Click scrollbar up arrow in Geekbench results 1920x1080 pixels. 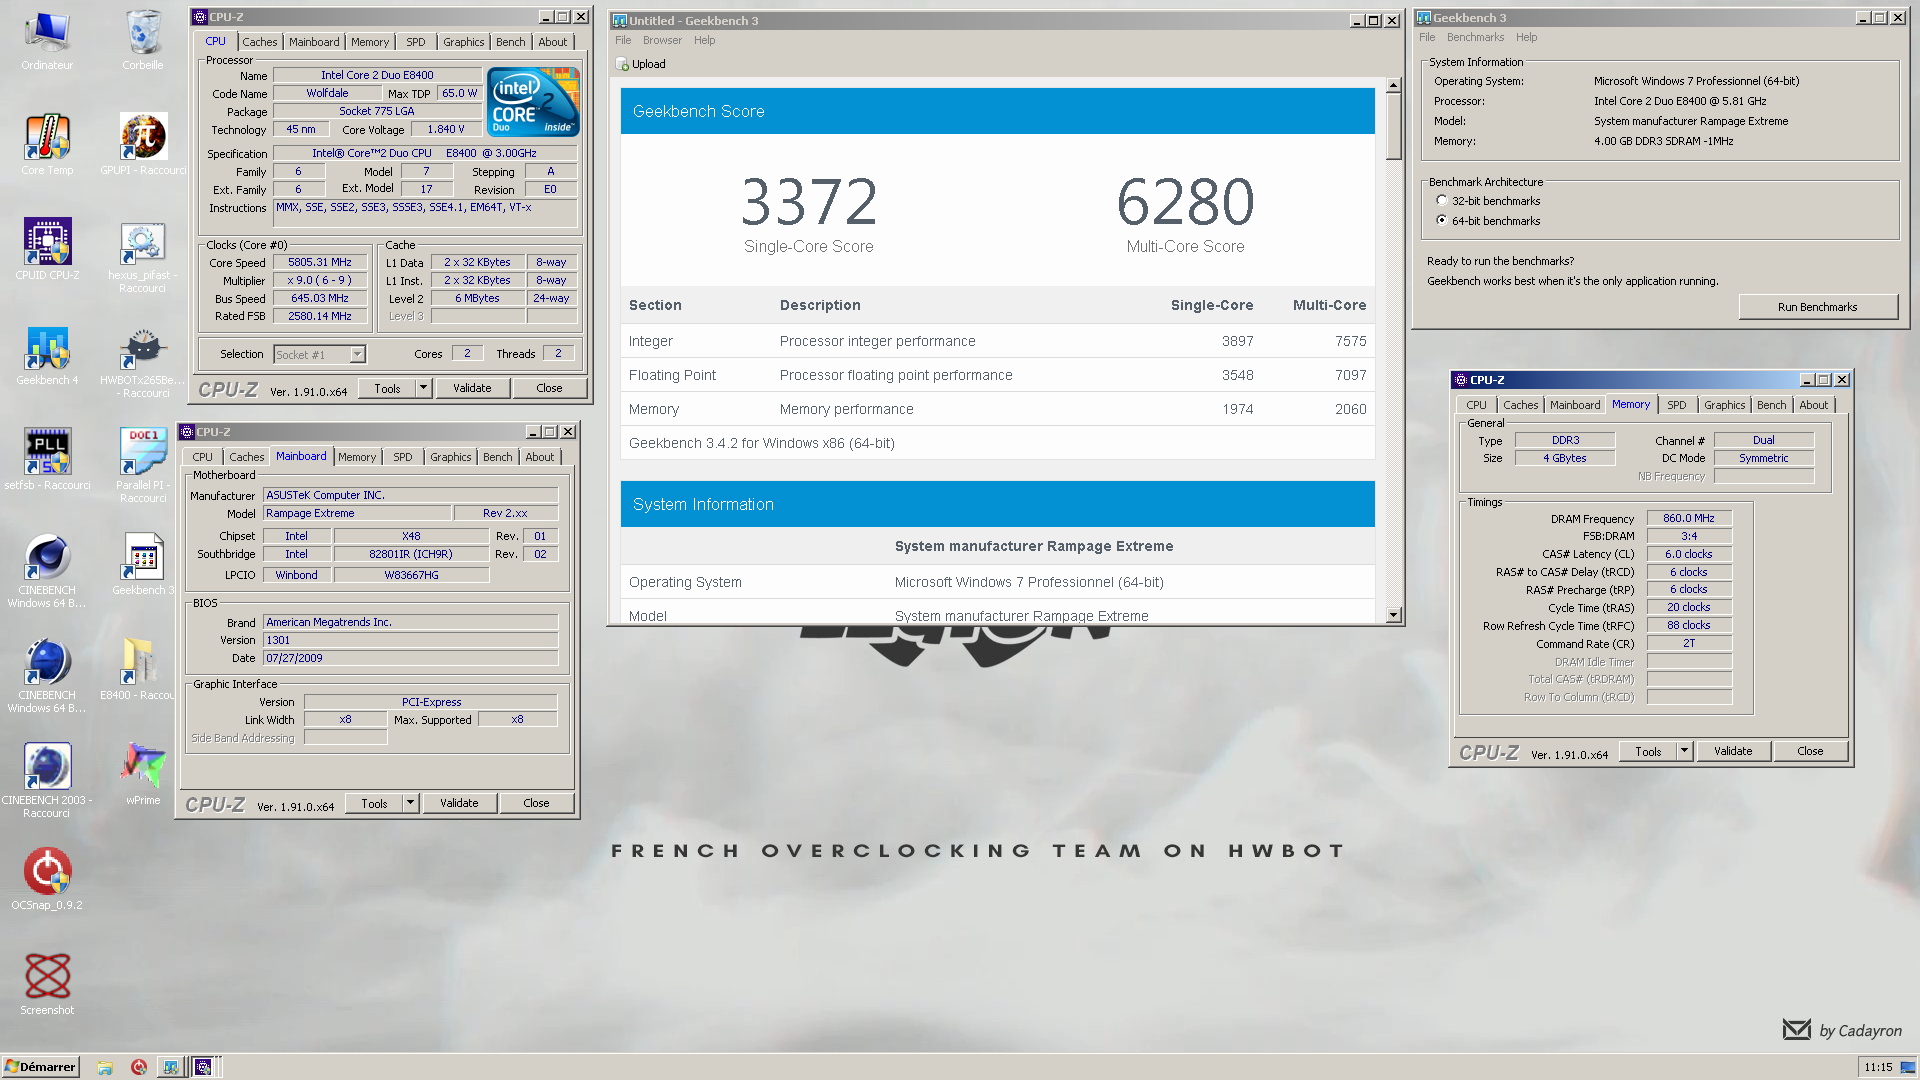(1393, 86)
